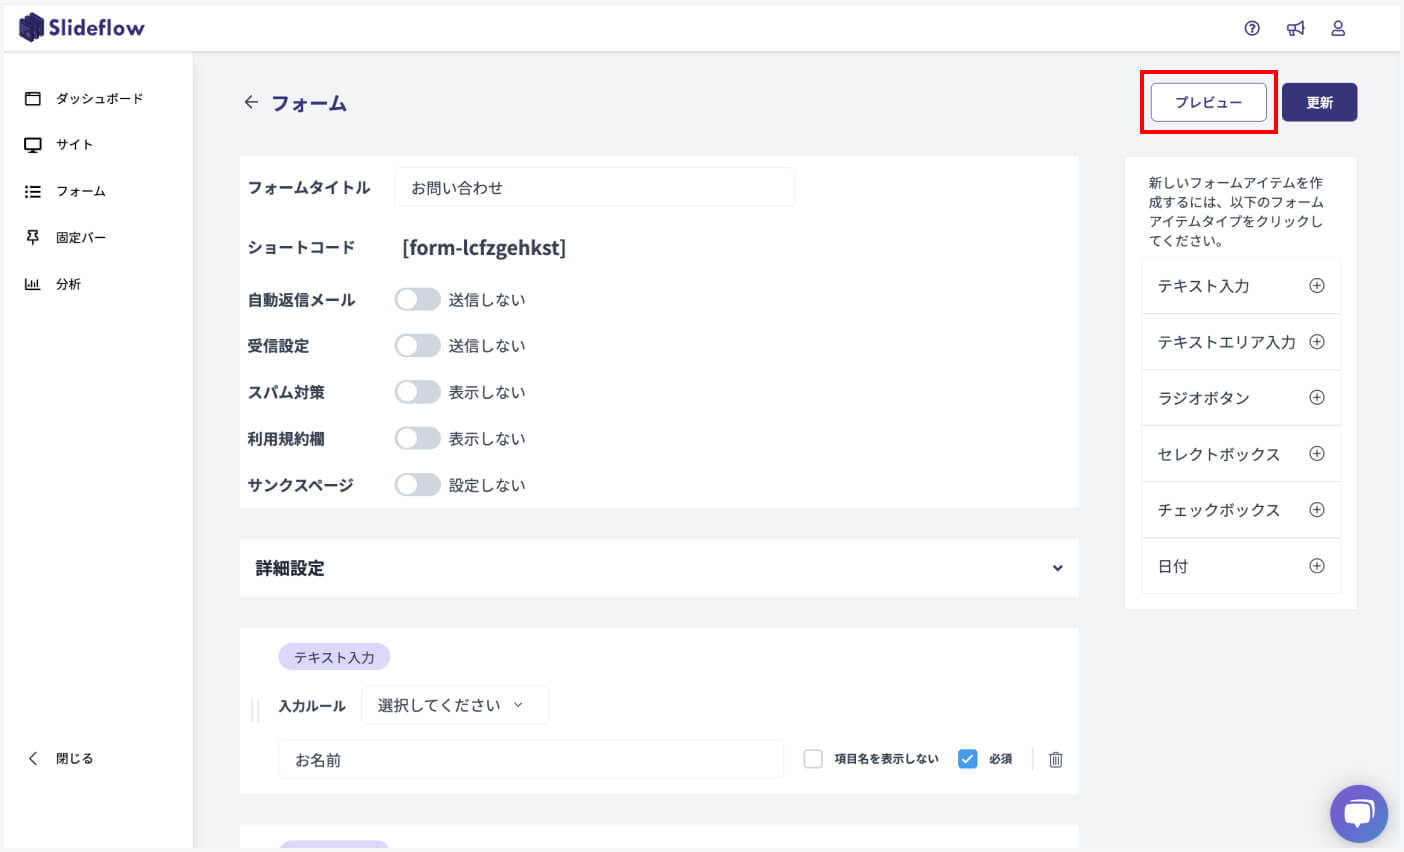1404x852 pixels.
Task: Enable the サンクスページ toggle
Action: click(417, 484)
